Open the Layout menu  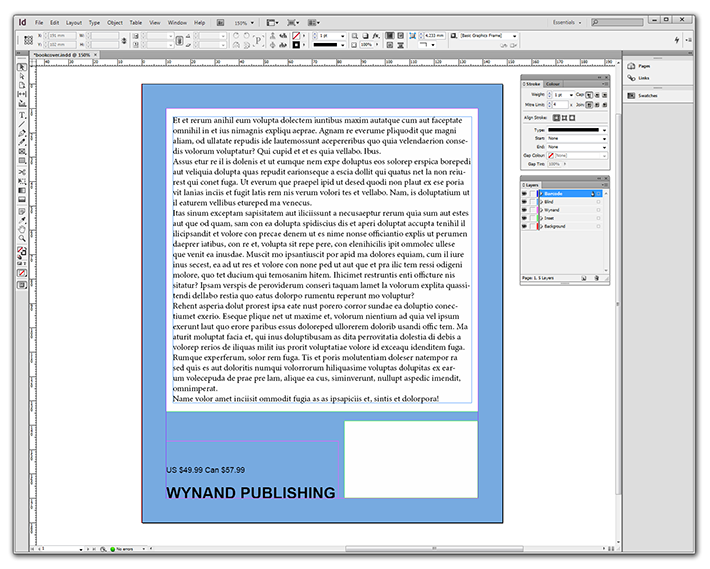tap(74, 23)
